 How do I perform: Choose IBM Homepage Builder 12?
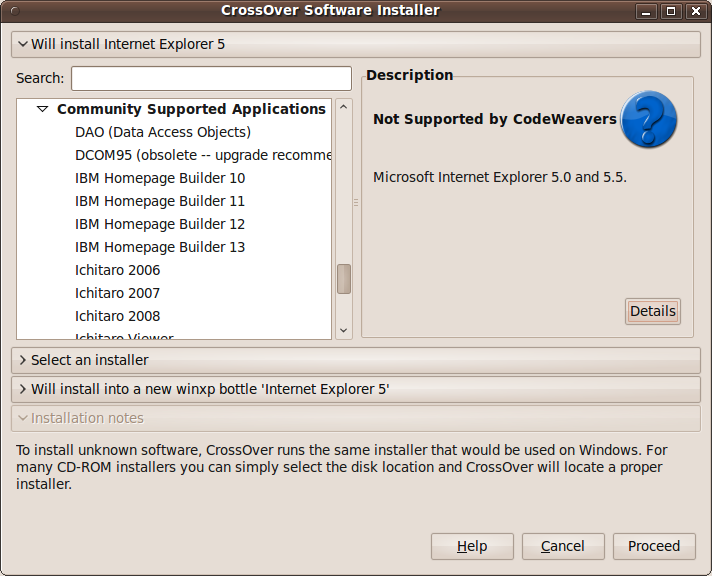pyautogui.click(x=160, y=224)
